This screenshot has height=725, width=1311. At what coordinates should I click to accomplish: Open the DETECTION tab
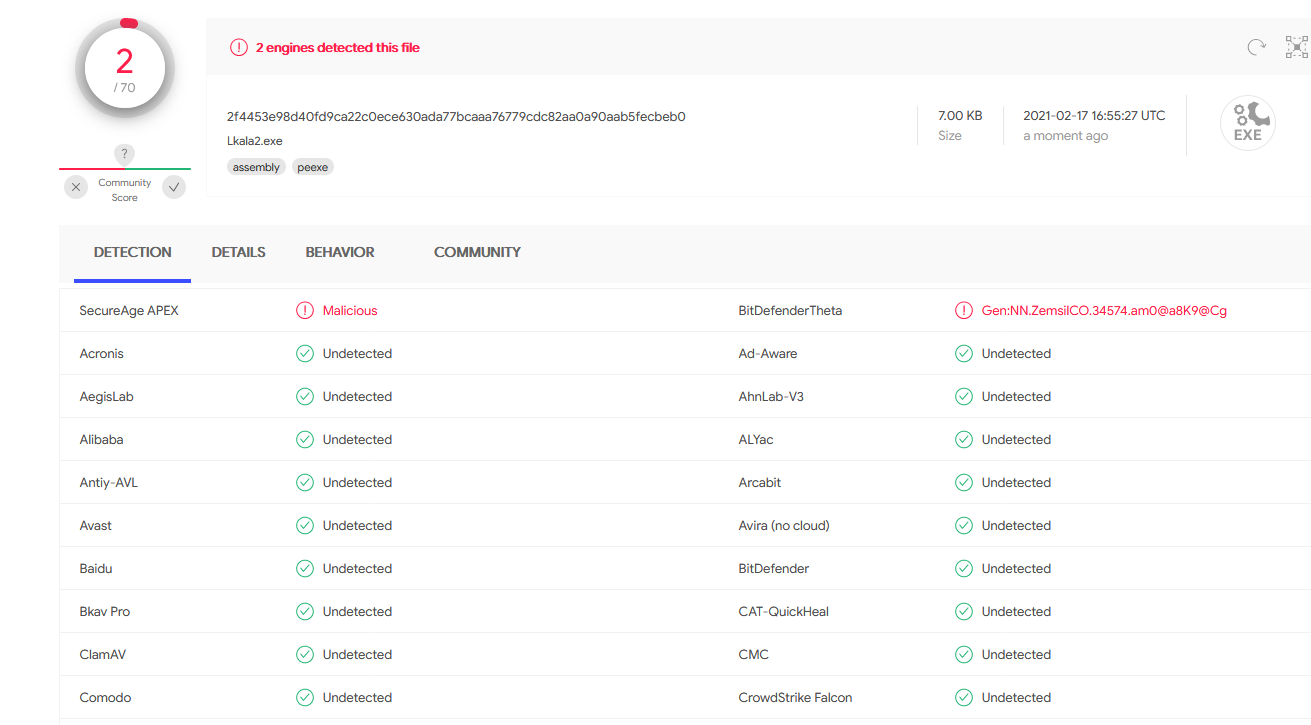(133, 253)
